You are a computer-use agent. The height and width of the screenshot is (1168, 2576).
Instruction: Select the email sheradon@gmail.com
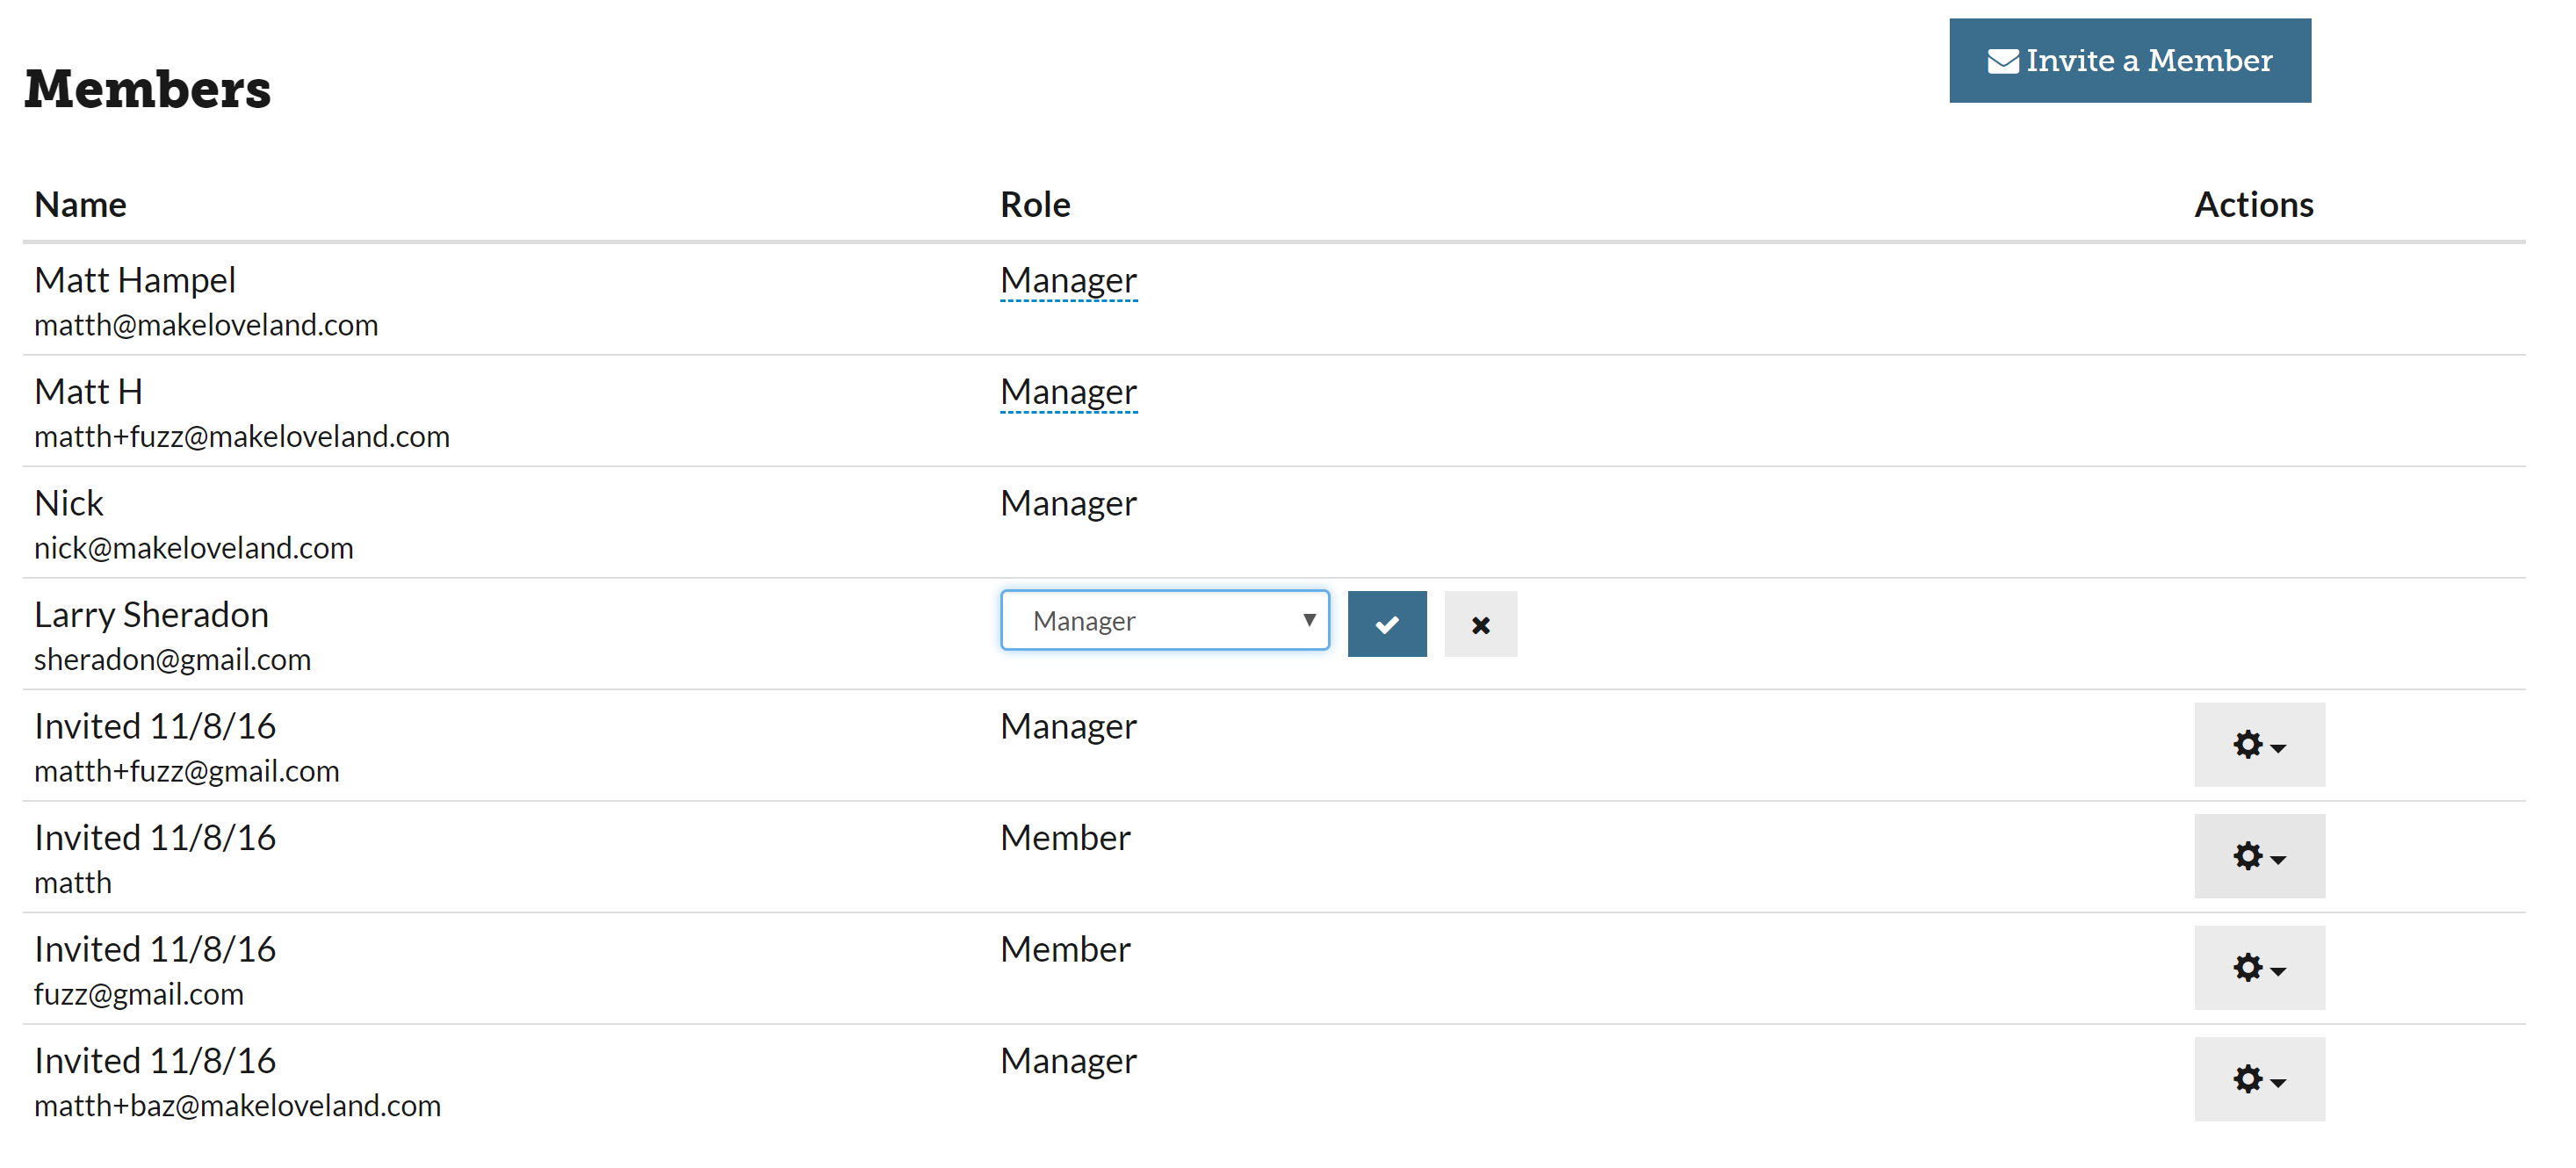point(172,659)
